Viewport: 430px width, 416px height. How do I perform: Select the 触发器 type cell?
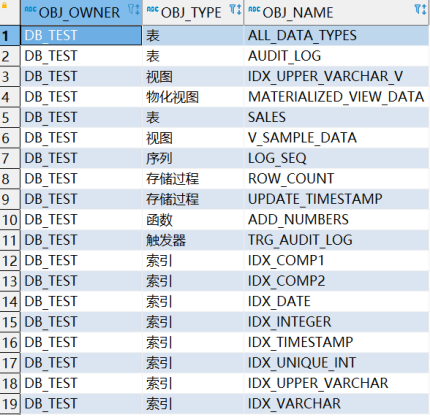point(193,240)
